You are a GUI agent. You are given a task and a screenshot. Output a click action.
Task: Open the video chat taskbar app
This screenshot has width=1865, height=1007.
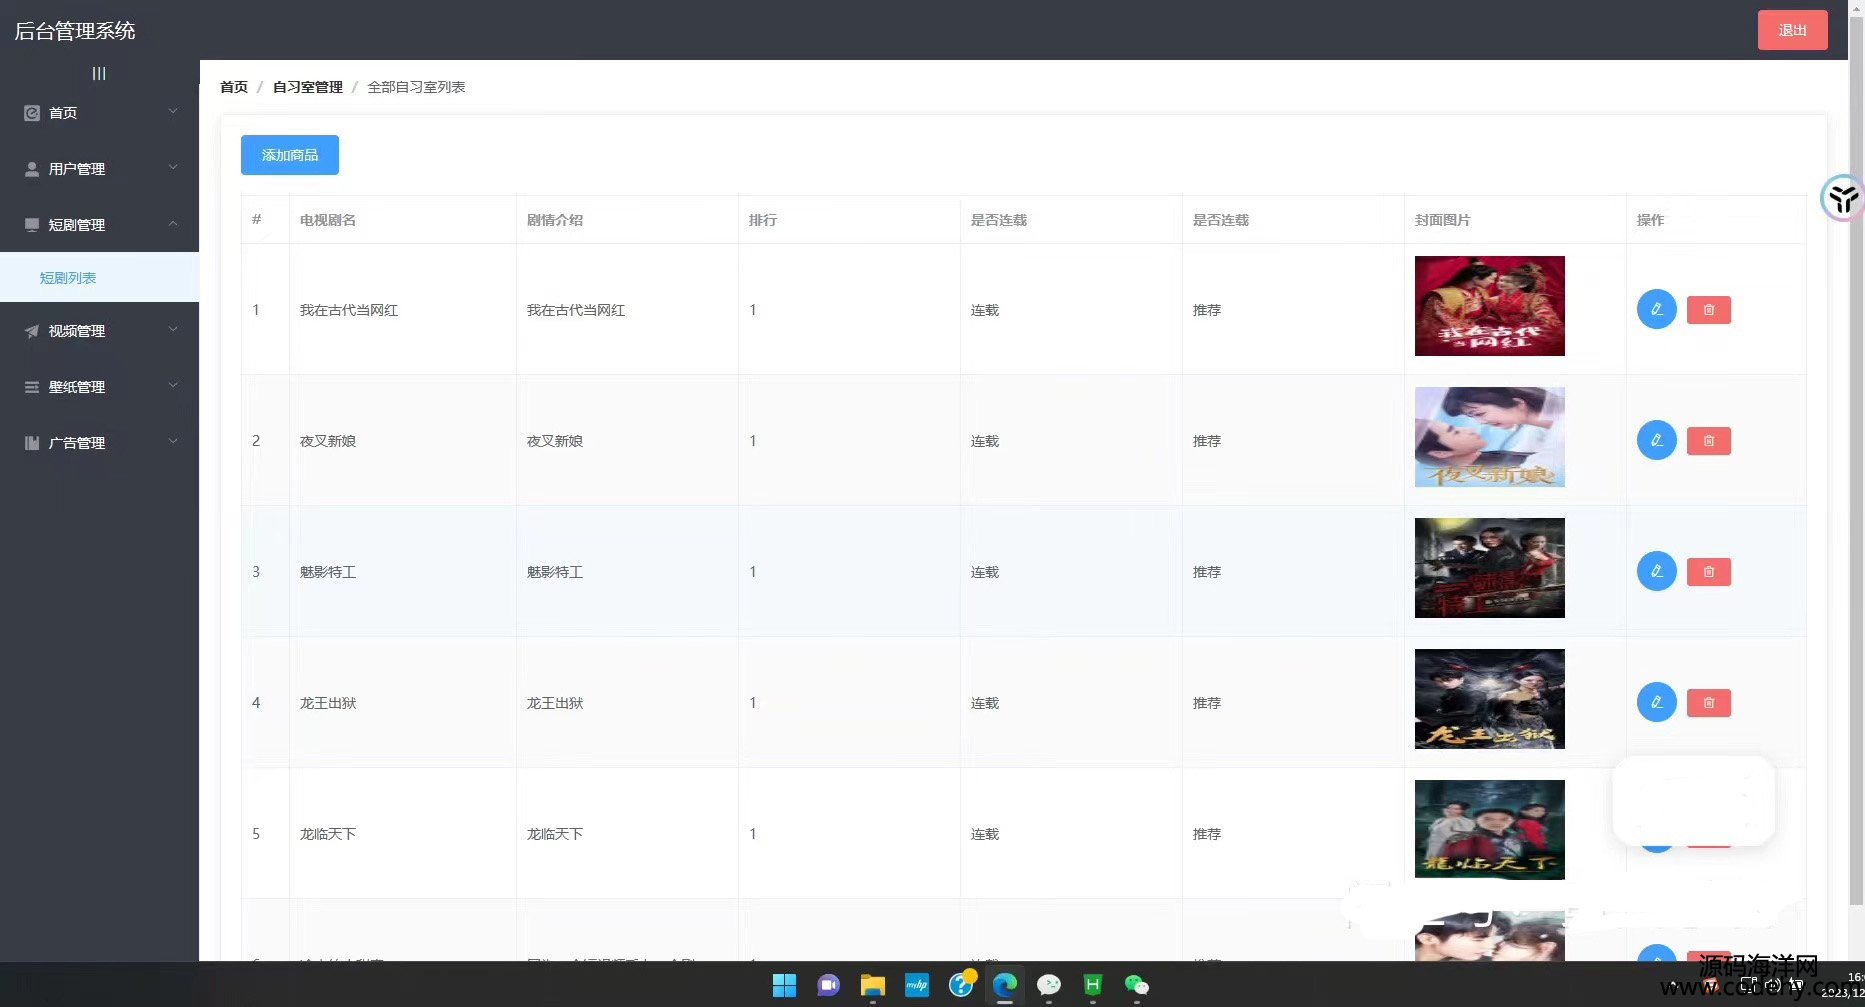coord(828,985)
